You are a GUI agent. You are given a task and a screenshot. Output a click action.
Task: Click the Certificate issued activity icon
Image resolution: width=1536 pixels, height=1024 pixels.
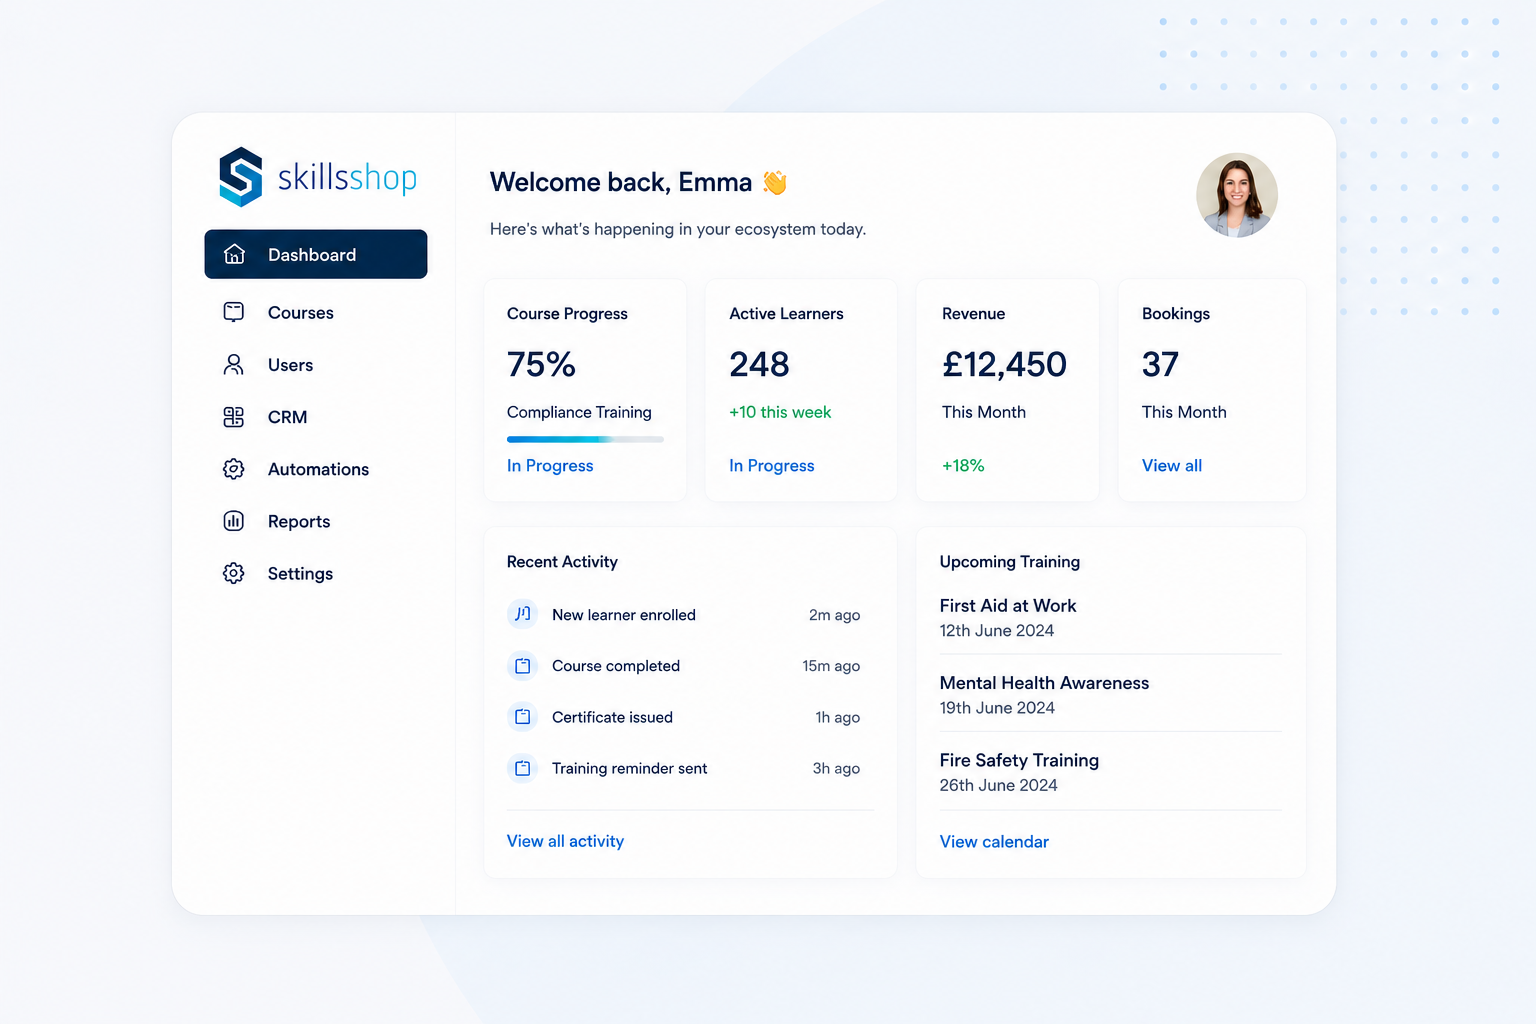click(522, 717)
